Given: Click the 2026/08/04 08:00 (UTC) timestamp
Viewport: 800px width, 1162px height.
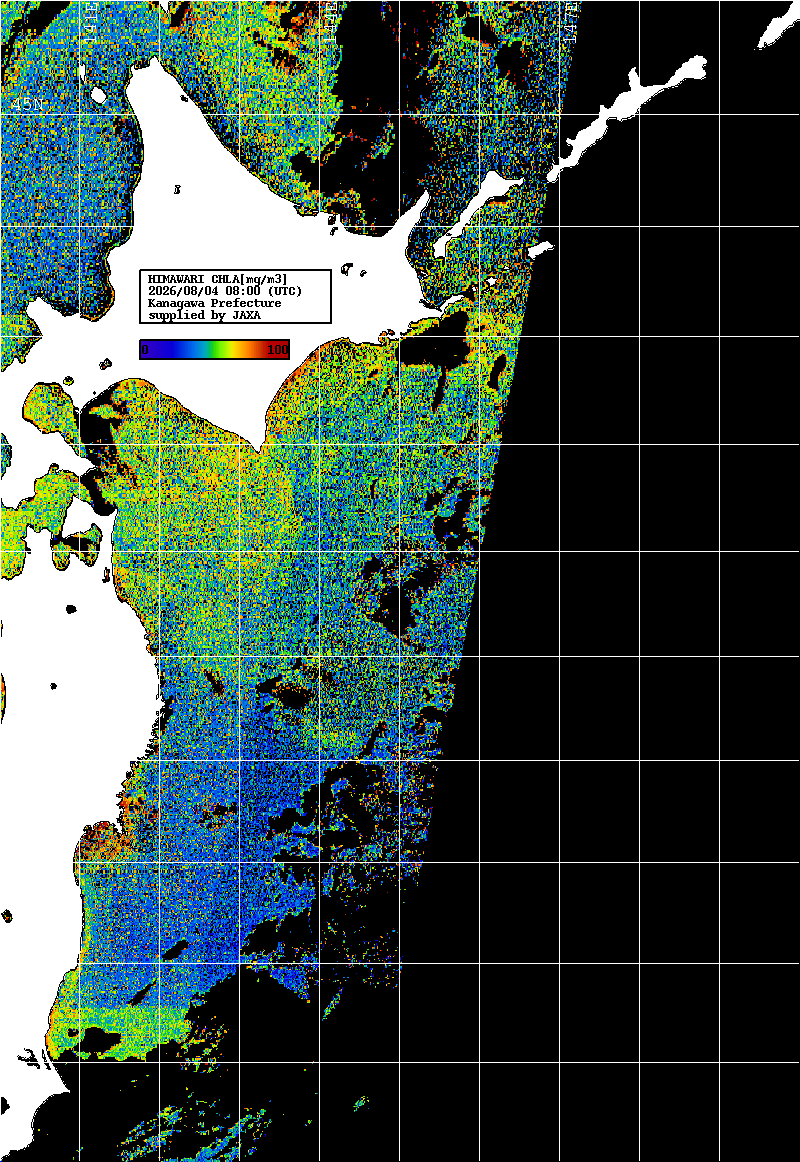Looking at the screenshot, I should coord(224,290).
